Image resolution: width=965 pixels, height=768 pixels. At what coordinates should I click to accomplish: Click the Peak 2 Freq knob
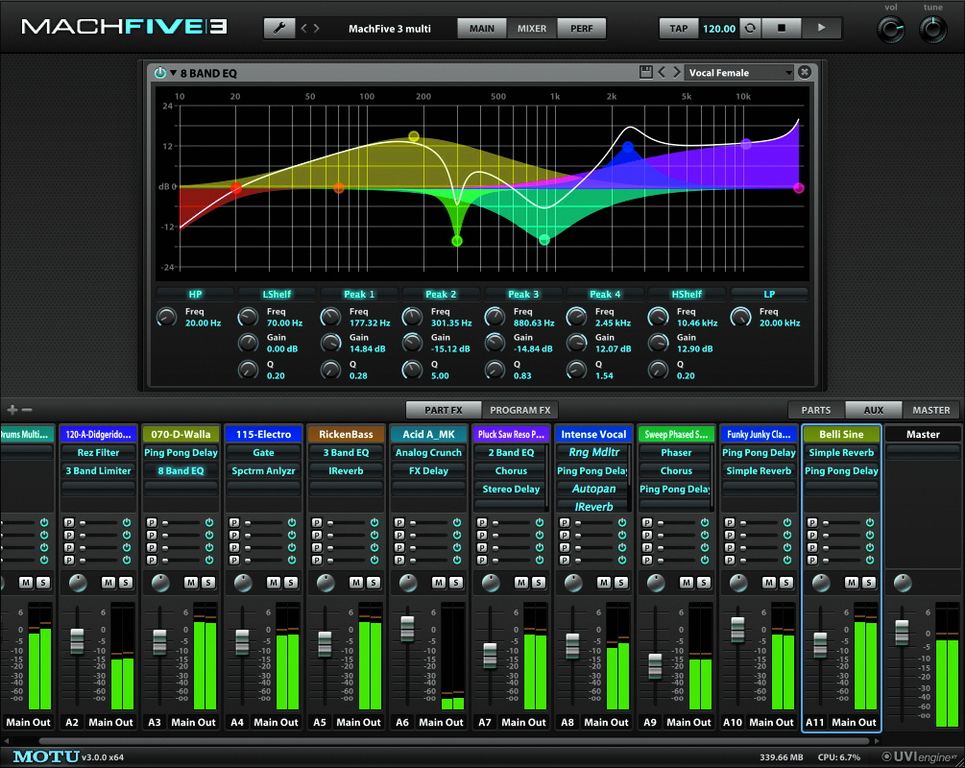click(x=412, y=317)
